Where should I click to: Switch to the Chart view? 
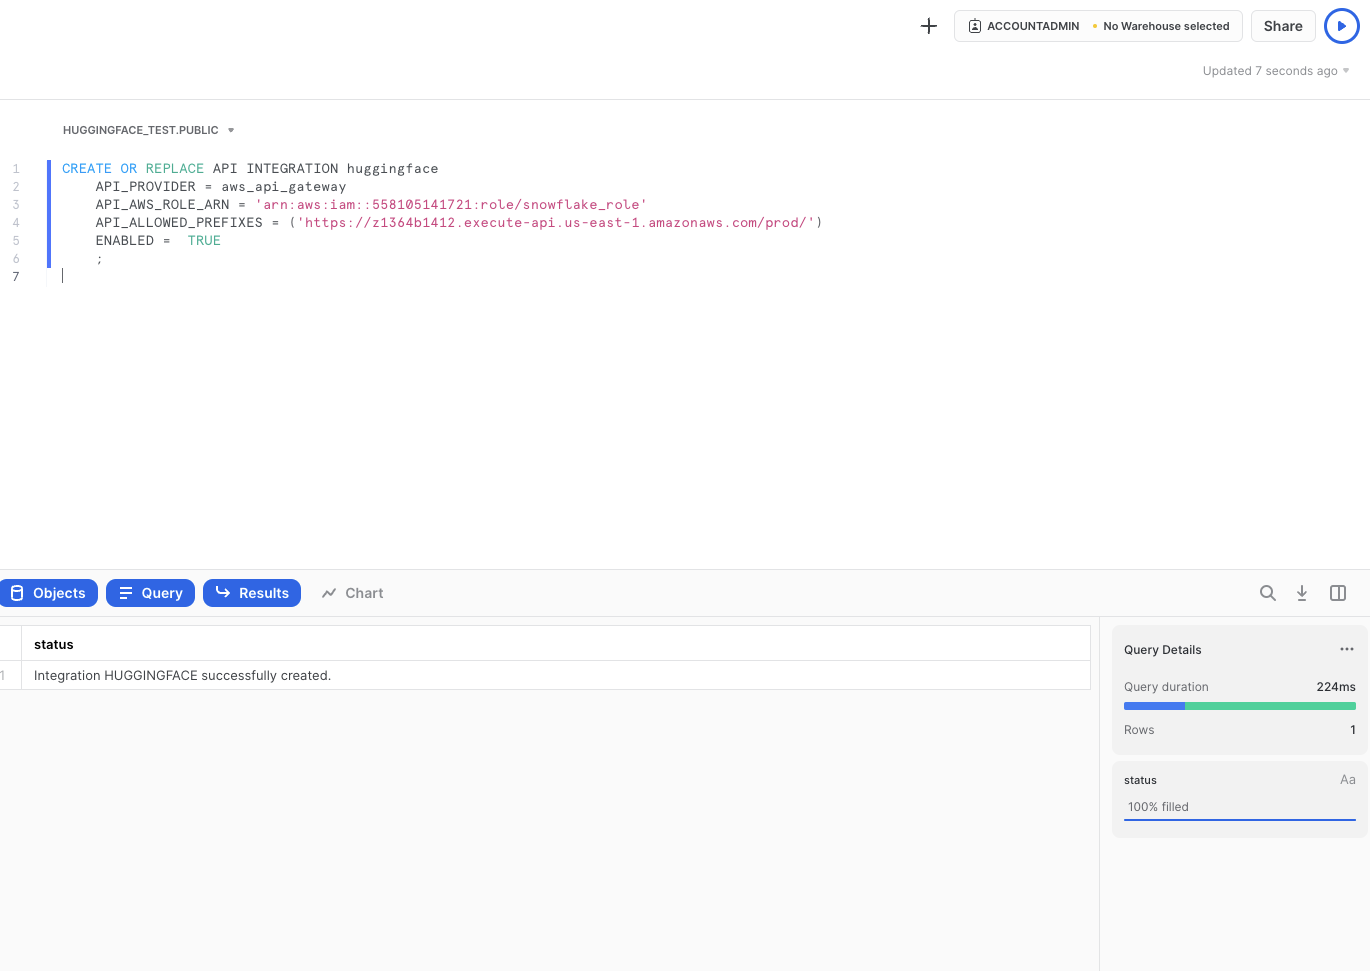(x=352, y=593)
